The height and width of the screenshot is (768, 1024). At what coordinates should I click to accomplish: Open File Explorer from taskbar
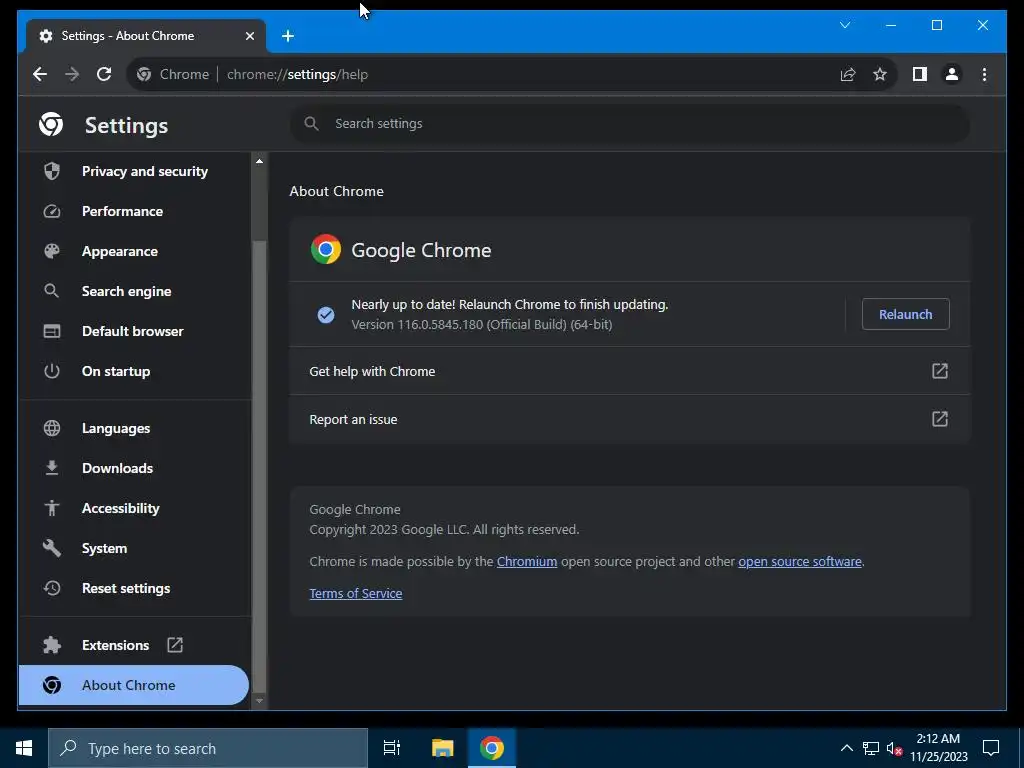click(x=442, y=748)
